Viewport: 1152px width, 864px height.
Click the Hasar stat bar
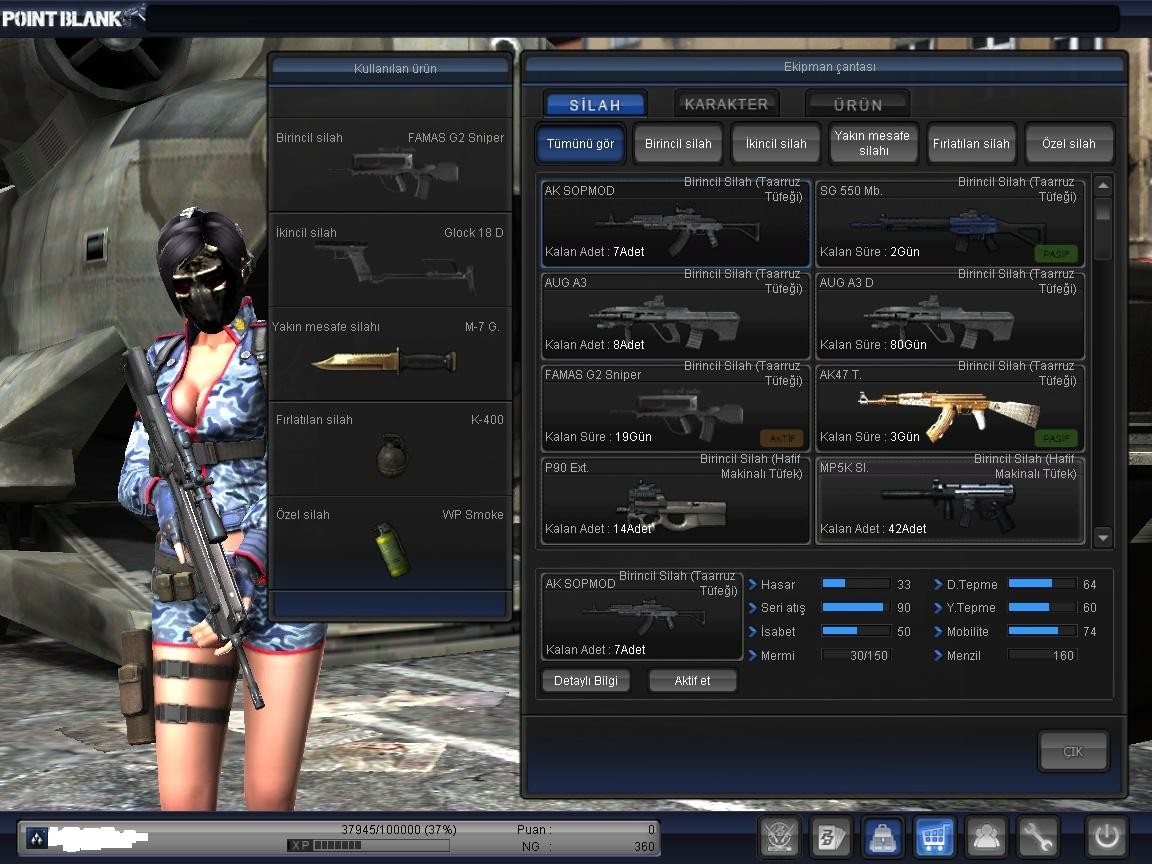pyautogui.click(x=856, y=583)
